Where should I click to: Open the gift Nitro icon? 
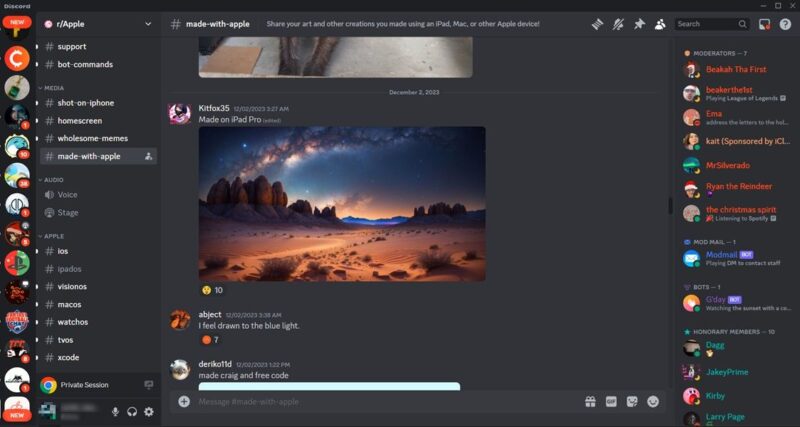click(590, 401)
